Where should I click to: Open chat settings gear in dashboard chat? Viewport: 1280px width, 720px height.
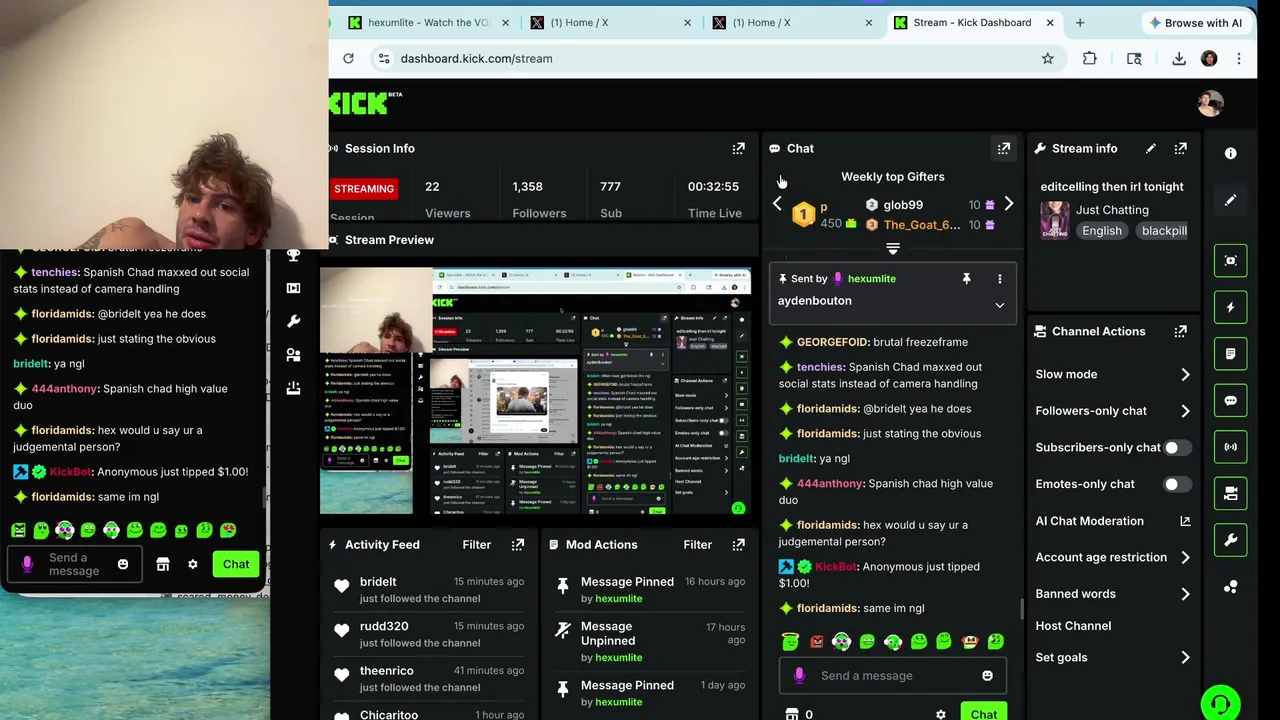pyautogui.click(x=940, y=714)
